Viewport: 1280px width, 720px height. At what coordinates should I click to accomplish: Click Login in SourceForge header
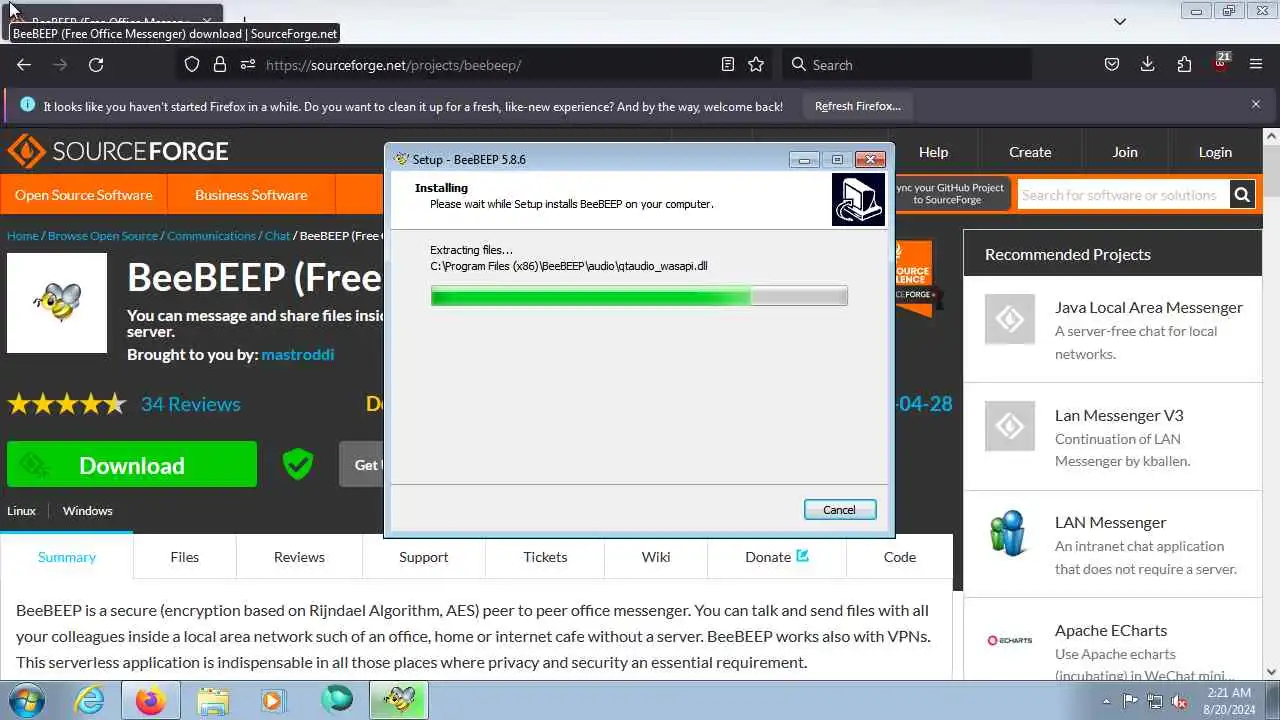(x=1215, y=152)
